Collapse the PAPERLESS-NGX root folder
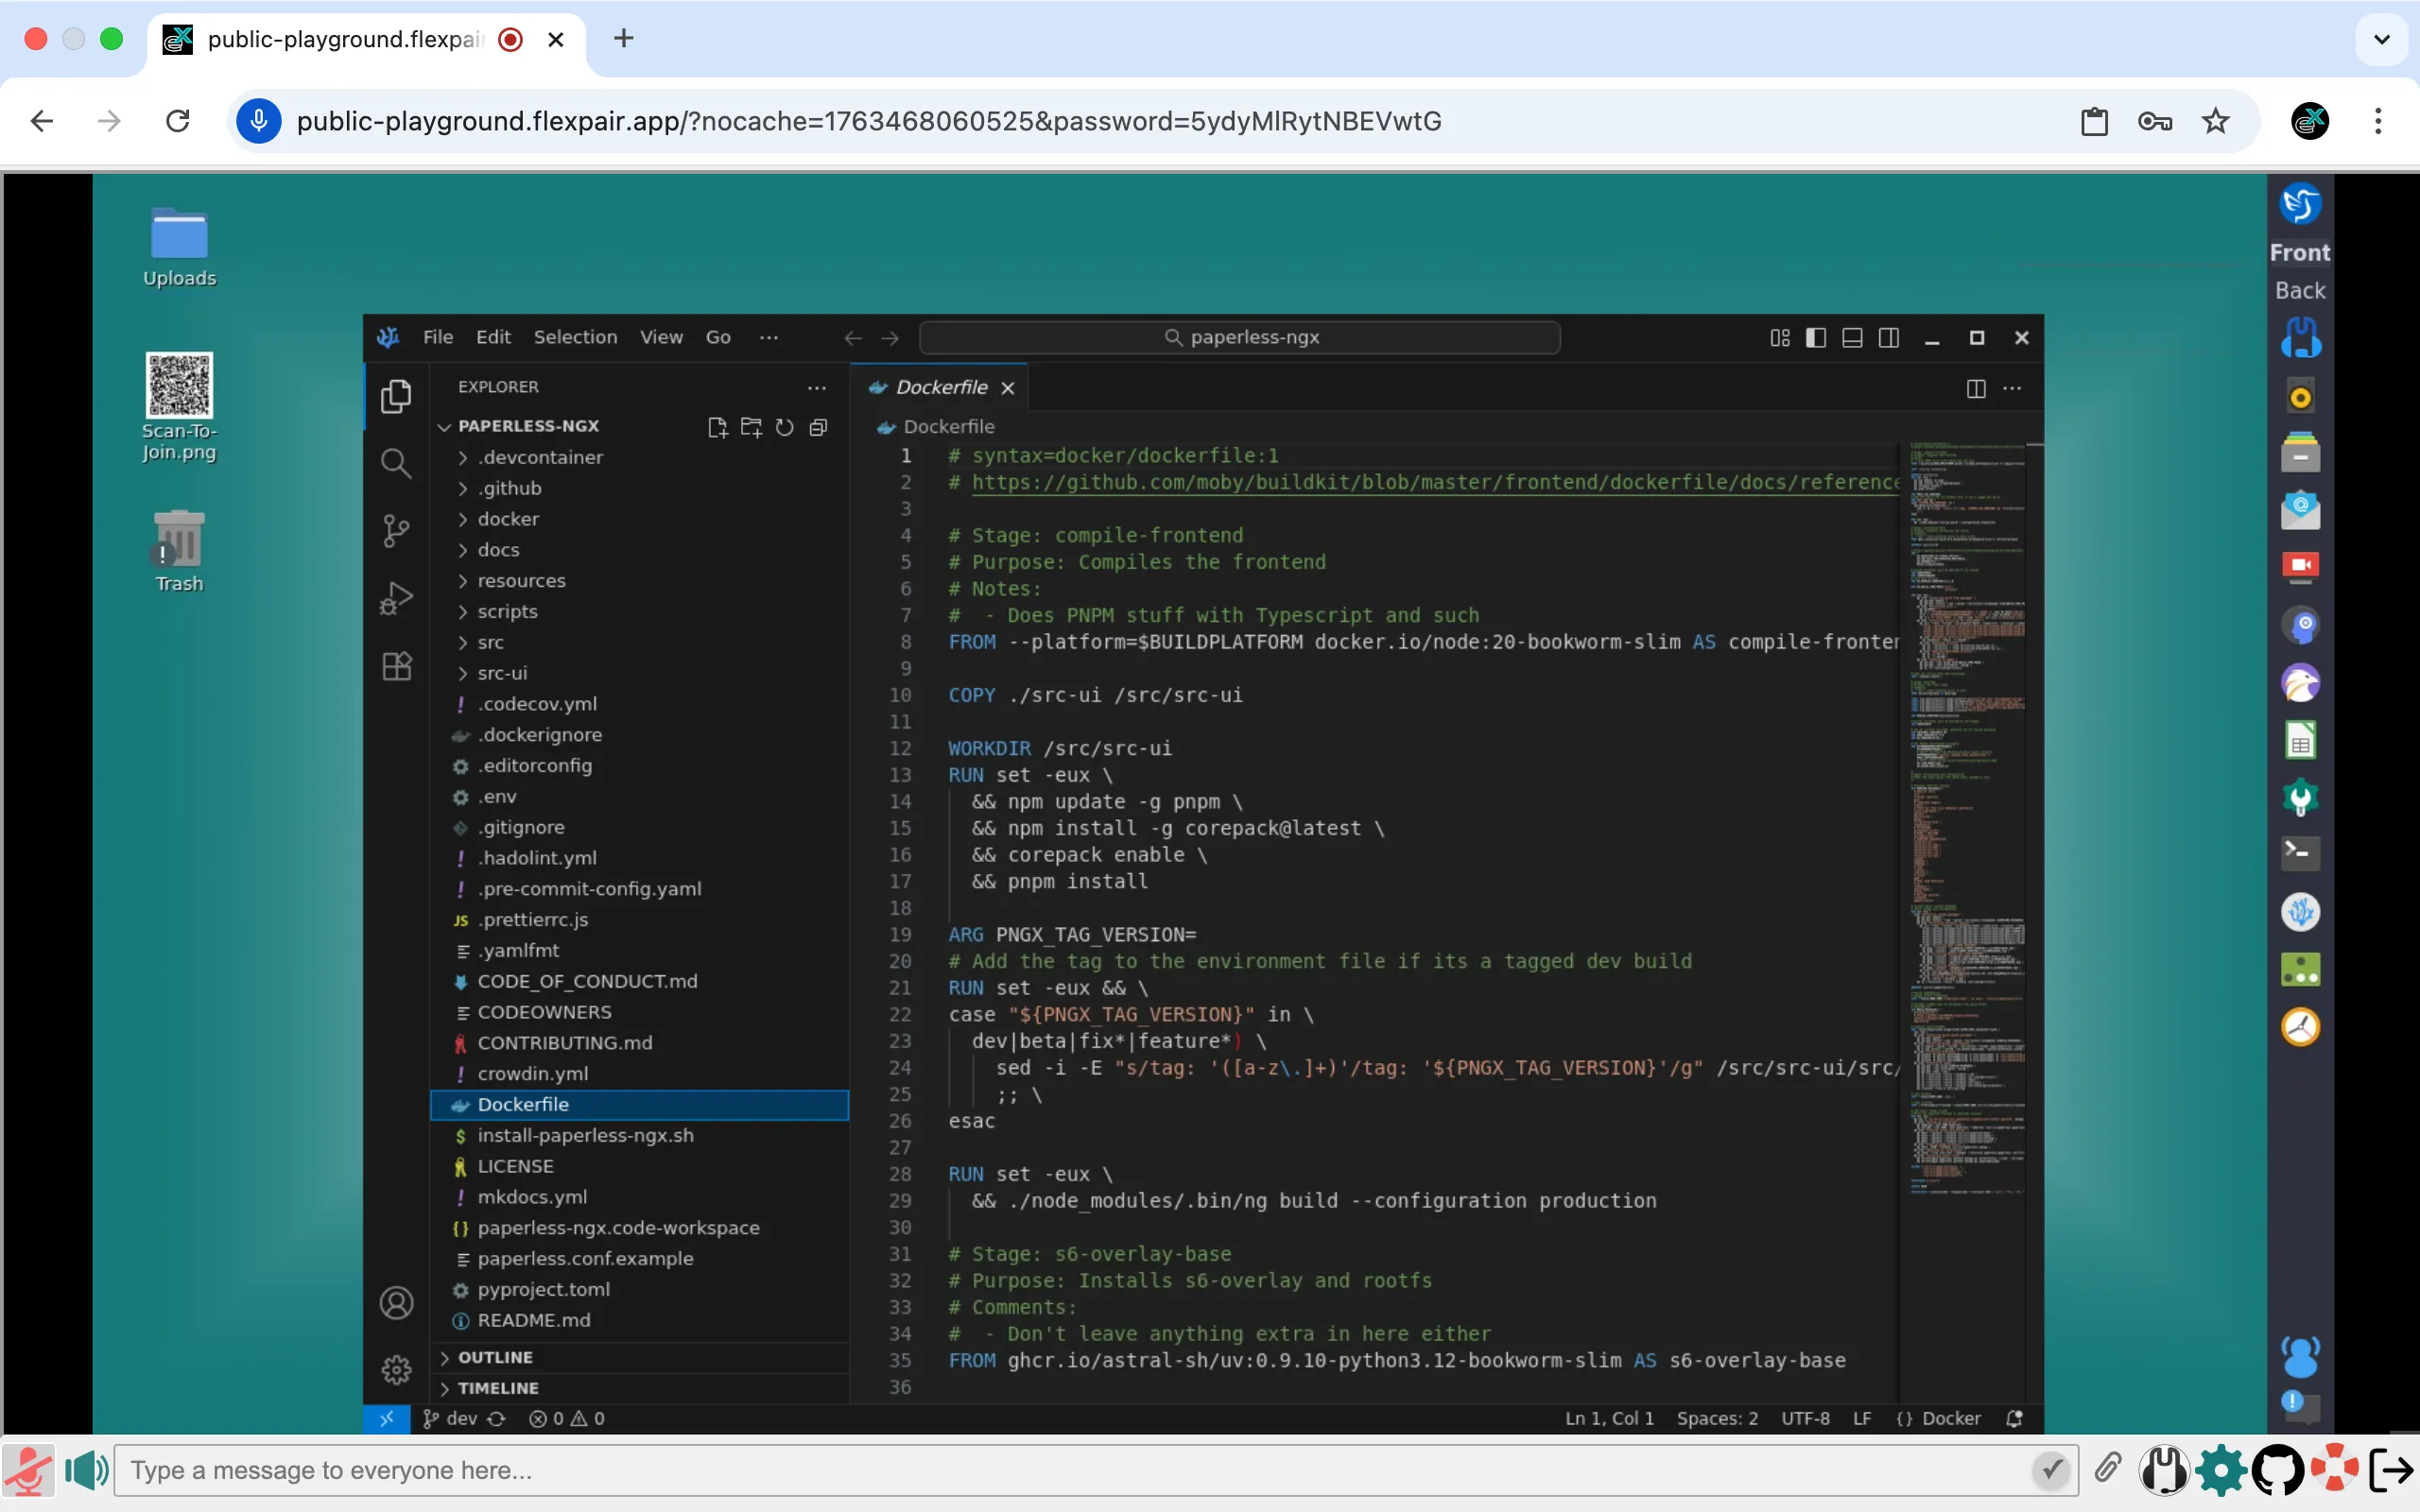This screenshot has width=2420, height=1512. [528, 426]
